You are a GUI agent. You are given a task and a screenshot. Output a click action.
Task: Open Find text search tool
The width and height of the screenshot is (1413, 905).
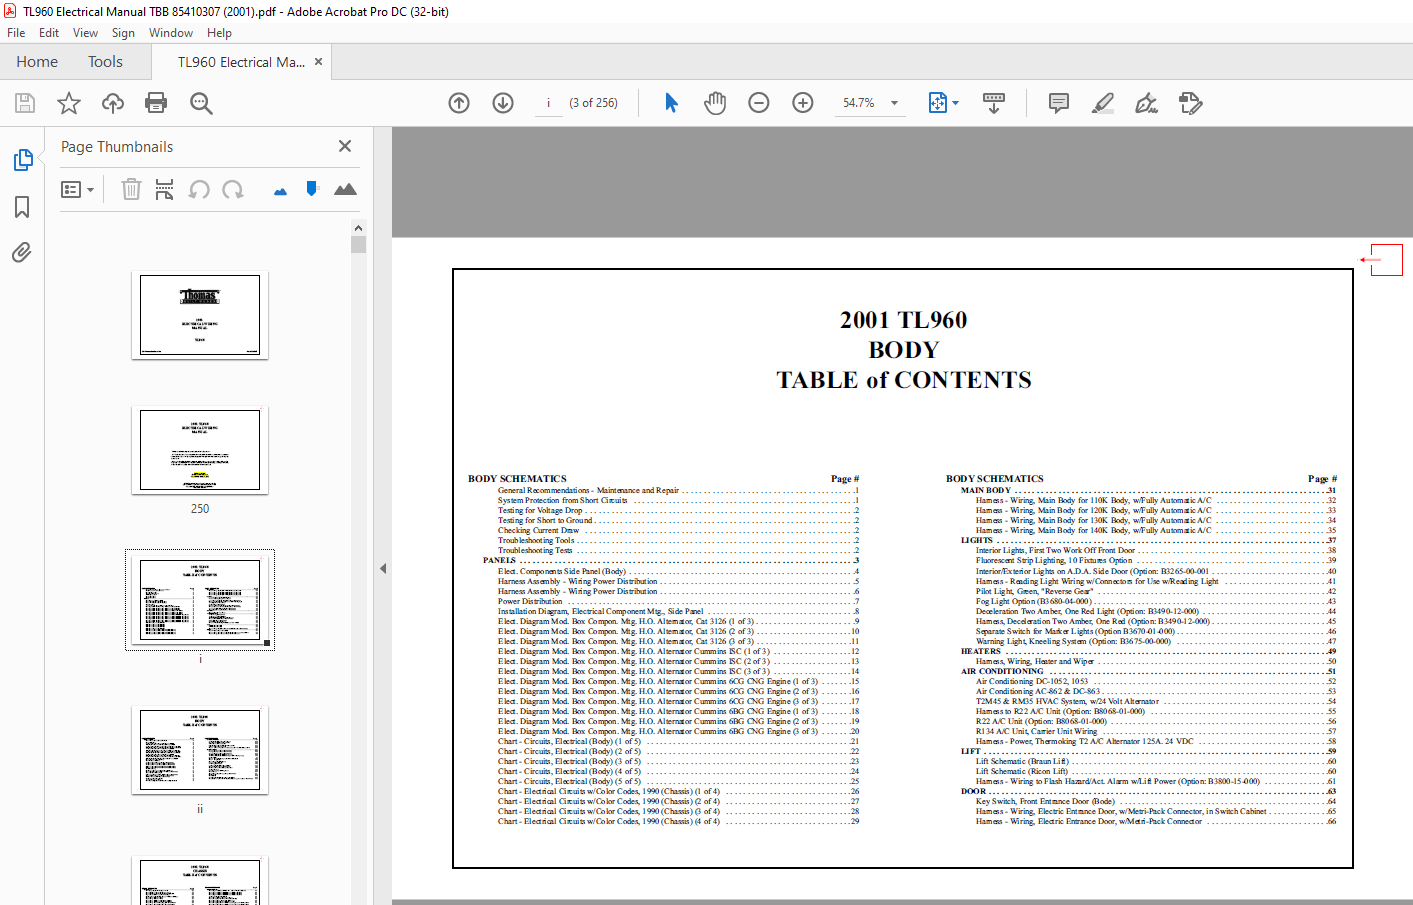(201, 103)
